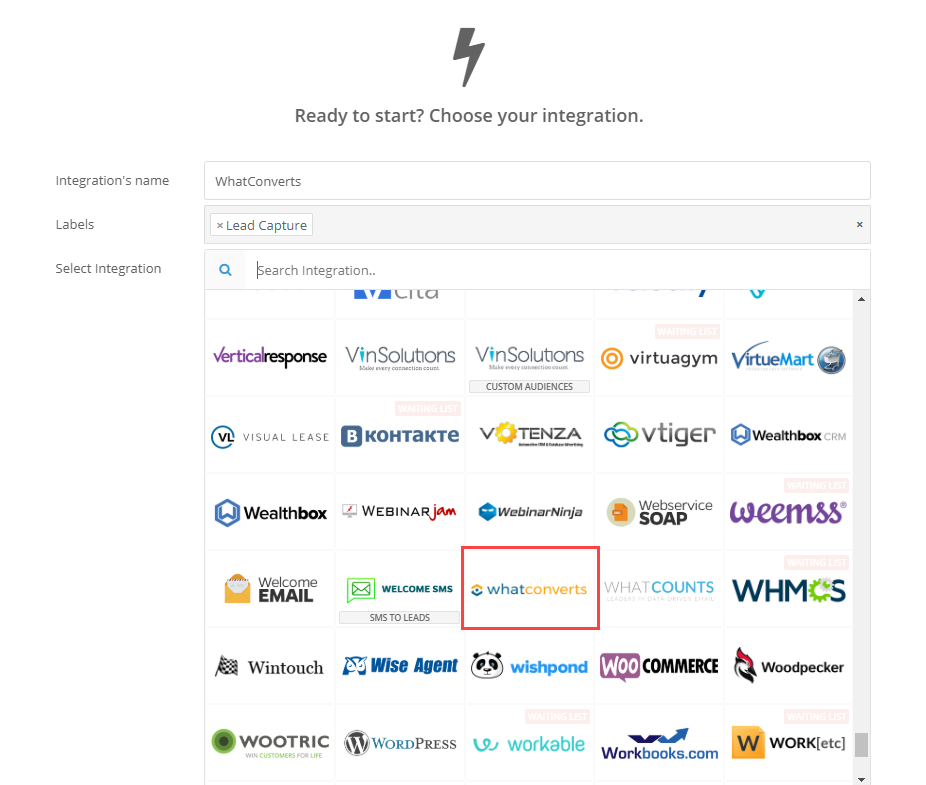Select the VerticalResponse integration logo

click(x=270, y=357)
